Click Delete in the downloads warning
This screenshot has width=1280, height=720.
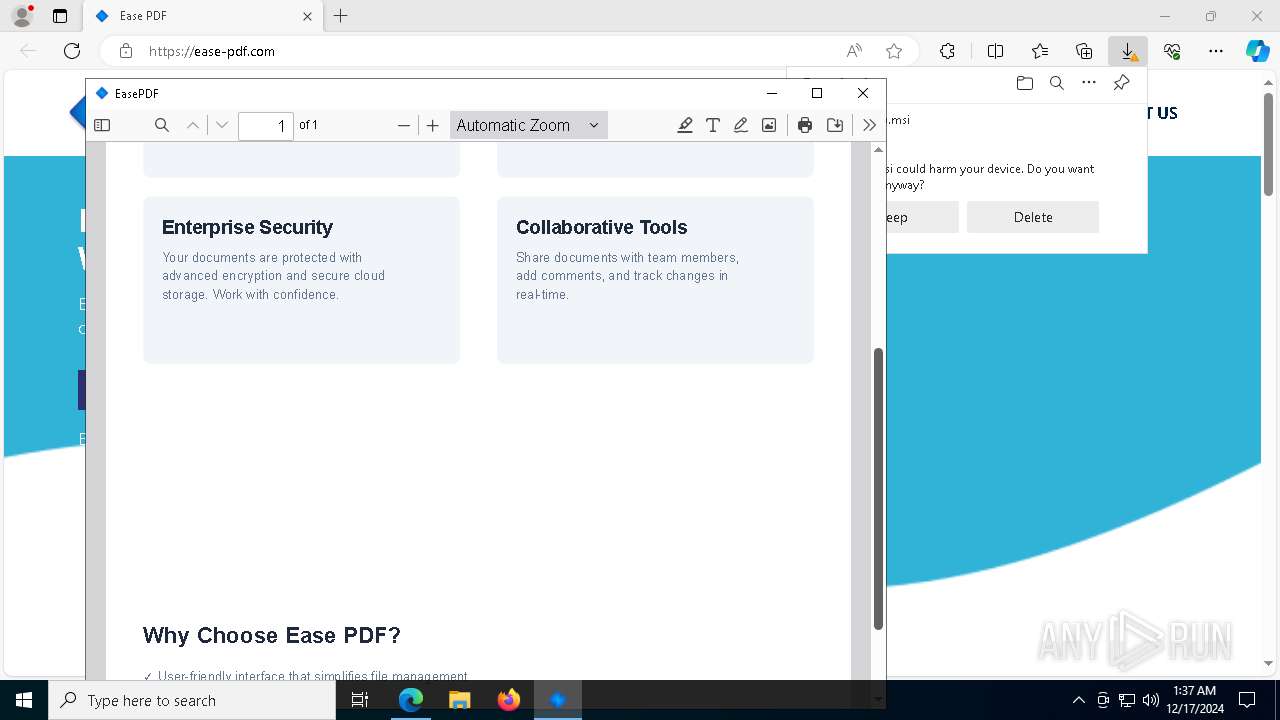pyautogui.click(x=1033, y=217)
